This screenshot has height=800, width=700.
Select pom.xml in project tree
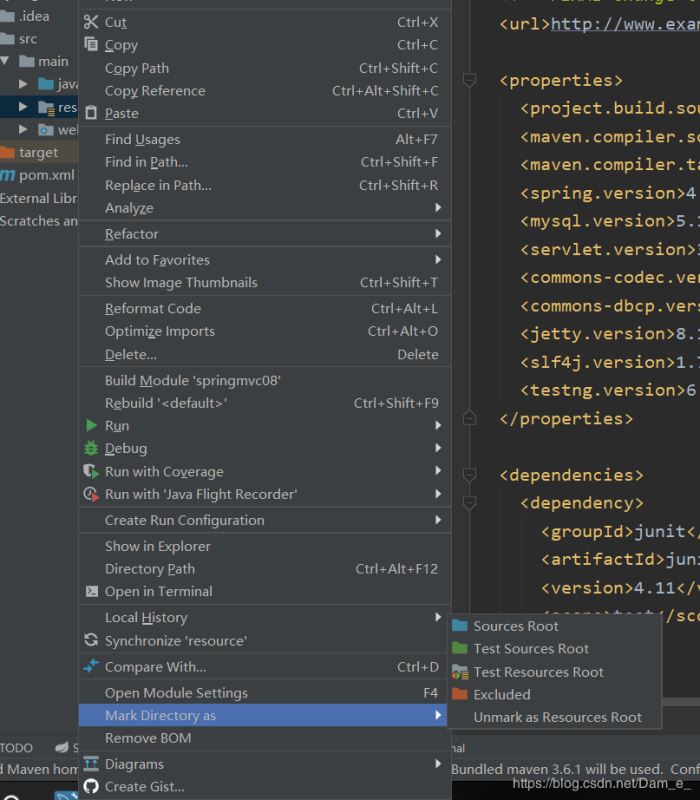pos(46,175)
